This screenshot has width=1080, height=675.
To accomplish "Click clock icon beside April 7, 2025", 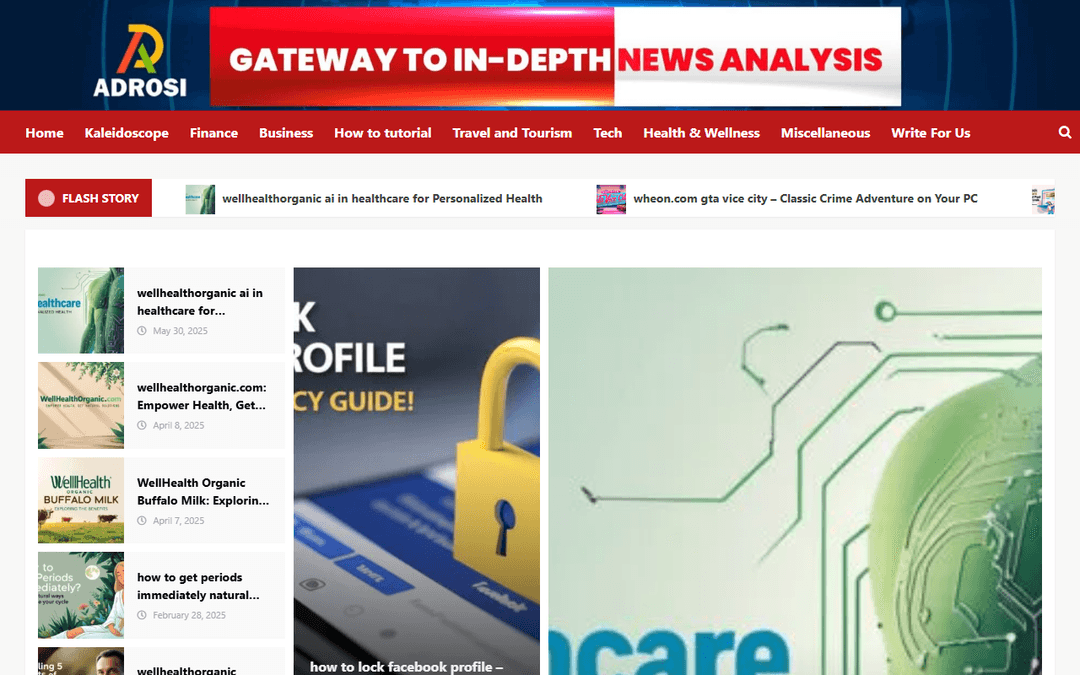I will pos(142,521).
